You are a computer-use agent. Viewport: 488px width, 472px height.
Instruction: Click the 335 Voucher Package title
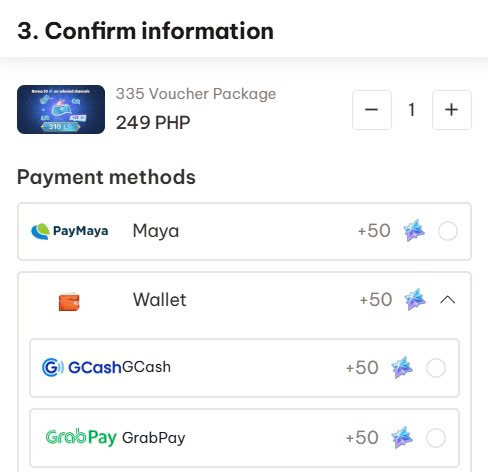tap(196, 94)
